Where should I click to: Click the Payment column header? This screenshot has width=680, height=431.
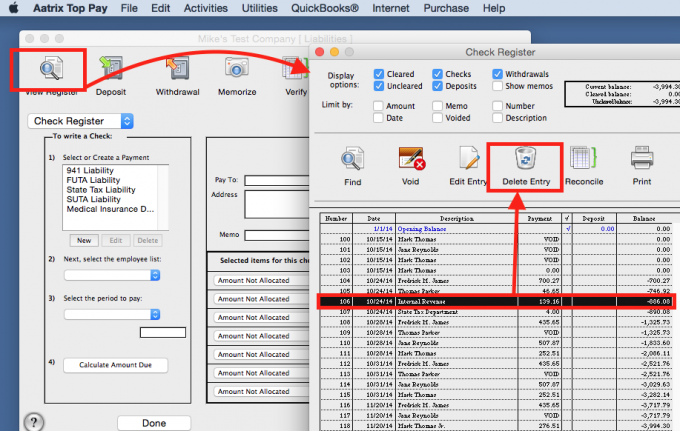(x=539, y=219)
